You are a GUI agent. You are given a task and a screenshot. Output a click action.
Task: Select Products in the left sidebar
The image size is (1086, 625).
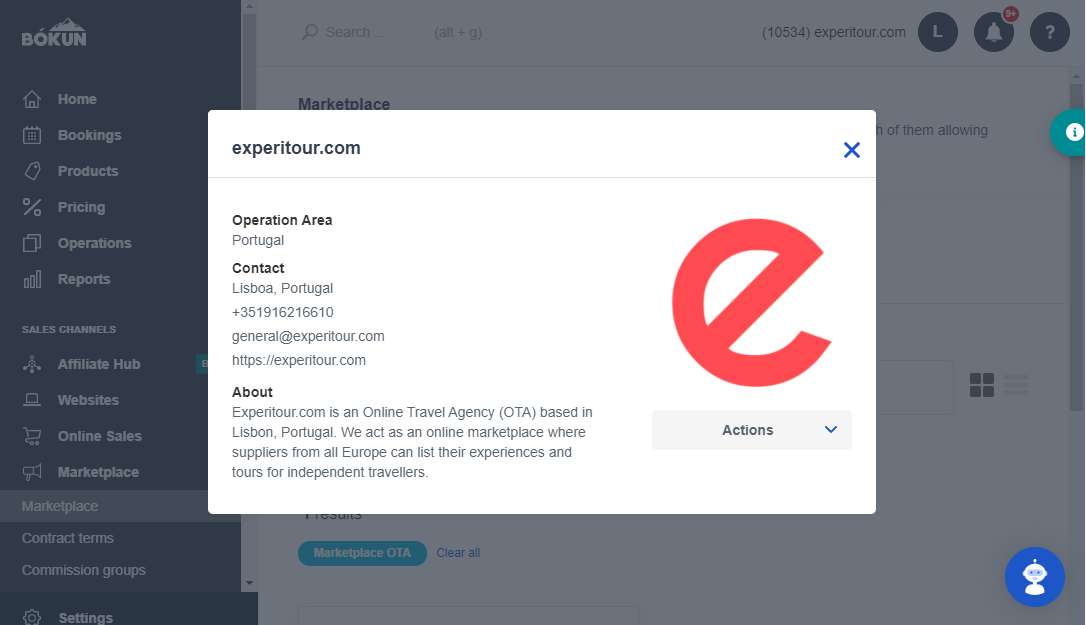point(87,171)
